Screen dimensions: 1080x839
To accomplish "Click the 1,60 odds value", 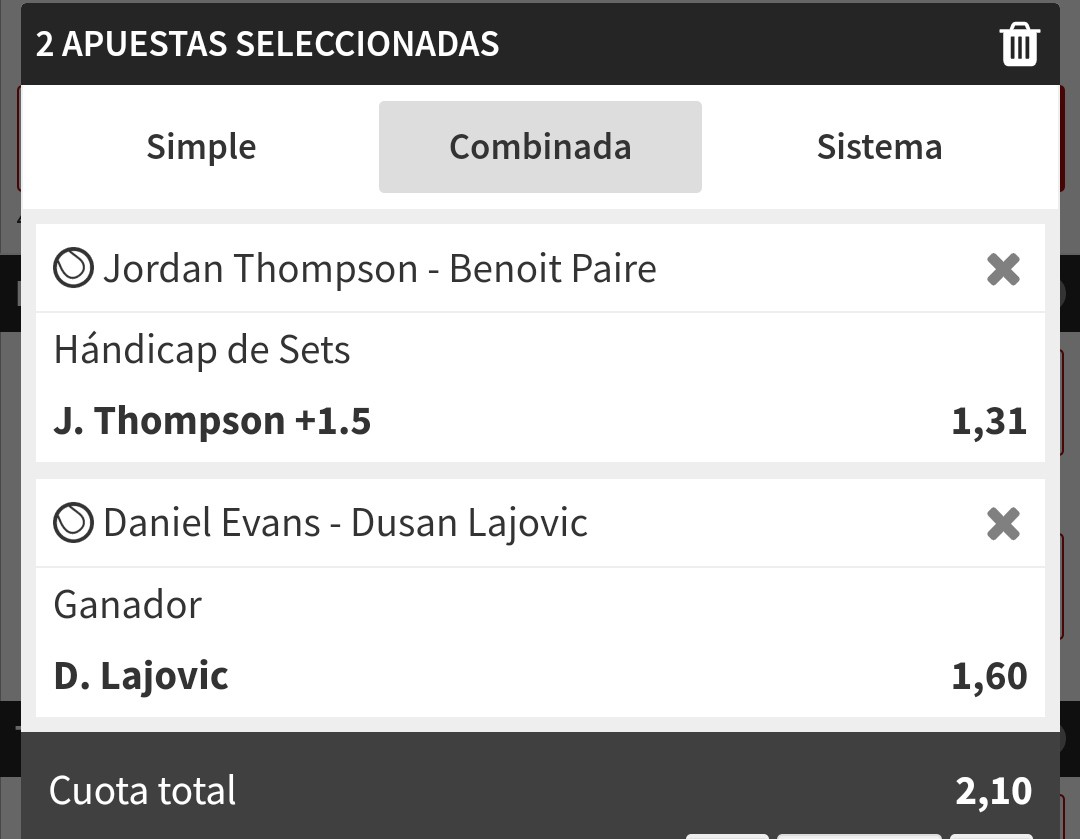I will click(989, 676).
